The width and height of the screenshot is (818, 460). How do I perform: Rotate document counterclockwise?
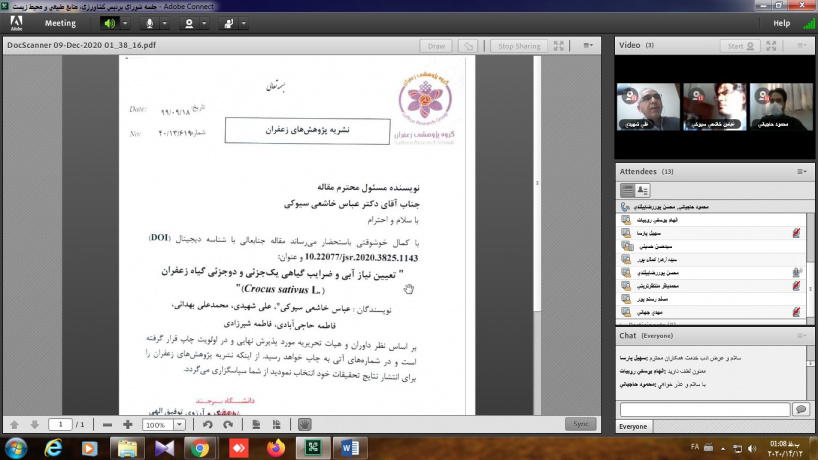pyautogui.click(x=208, y=424)
